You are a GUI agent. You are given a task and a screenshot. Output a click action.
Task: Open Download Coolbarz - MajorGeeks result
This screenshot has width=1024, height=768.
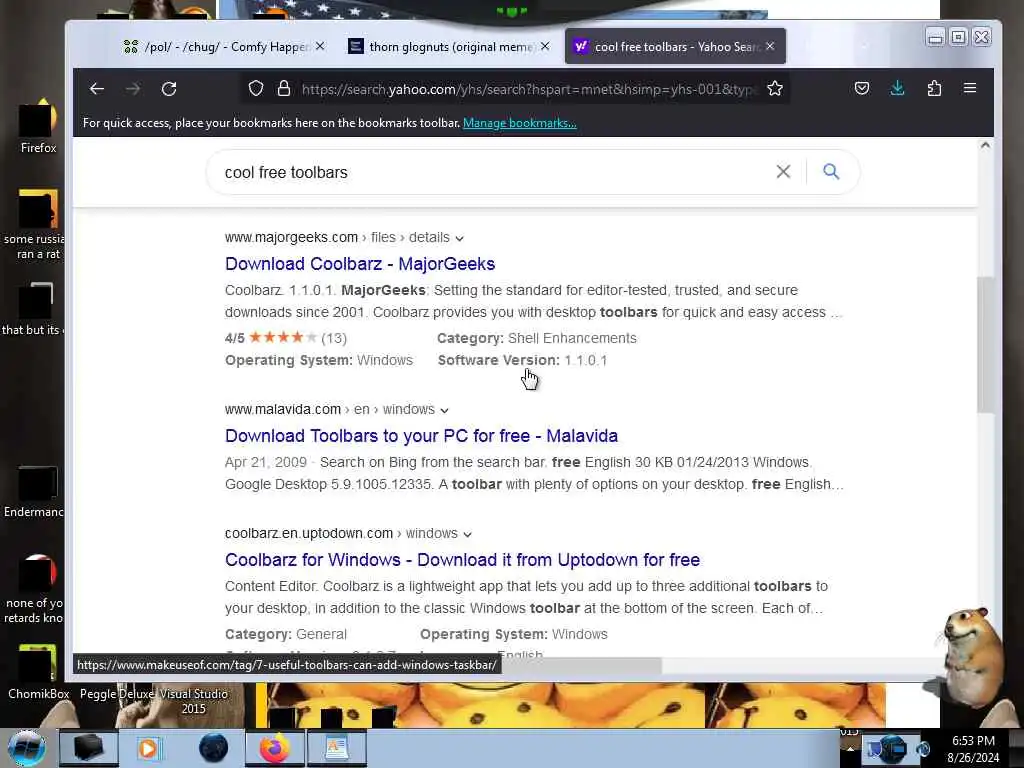(x=360, y=264)
